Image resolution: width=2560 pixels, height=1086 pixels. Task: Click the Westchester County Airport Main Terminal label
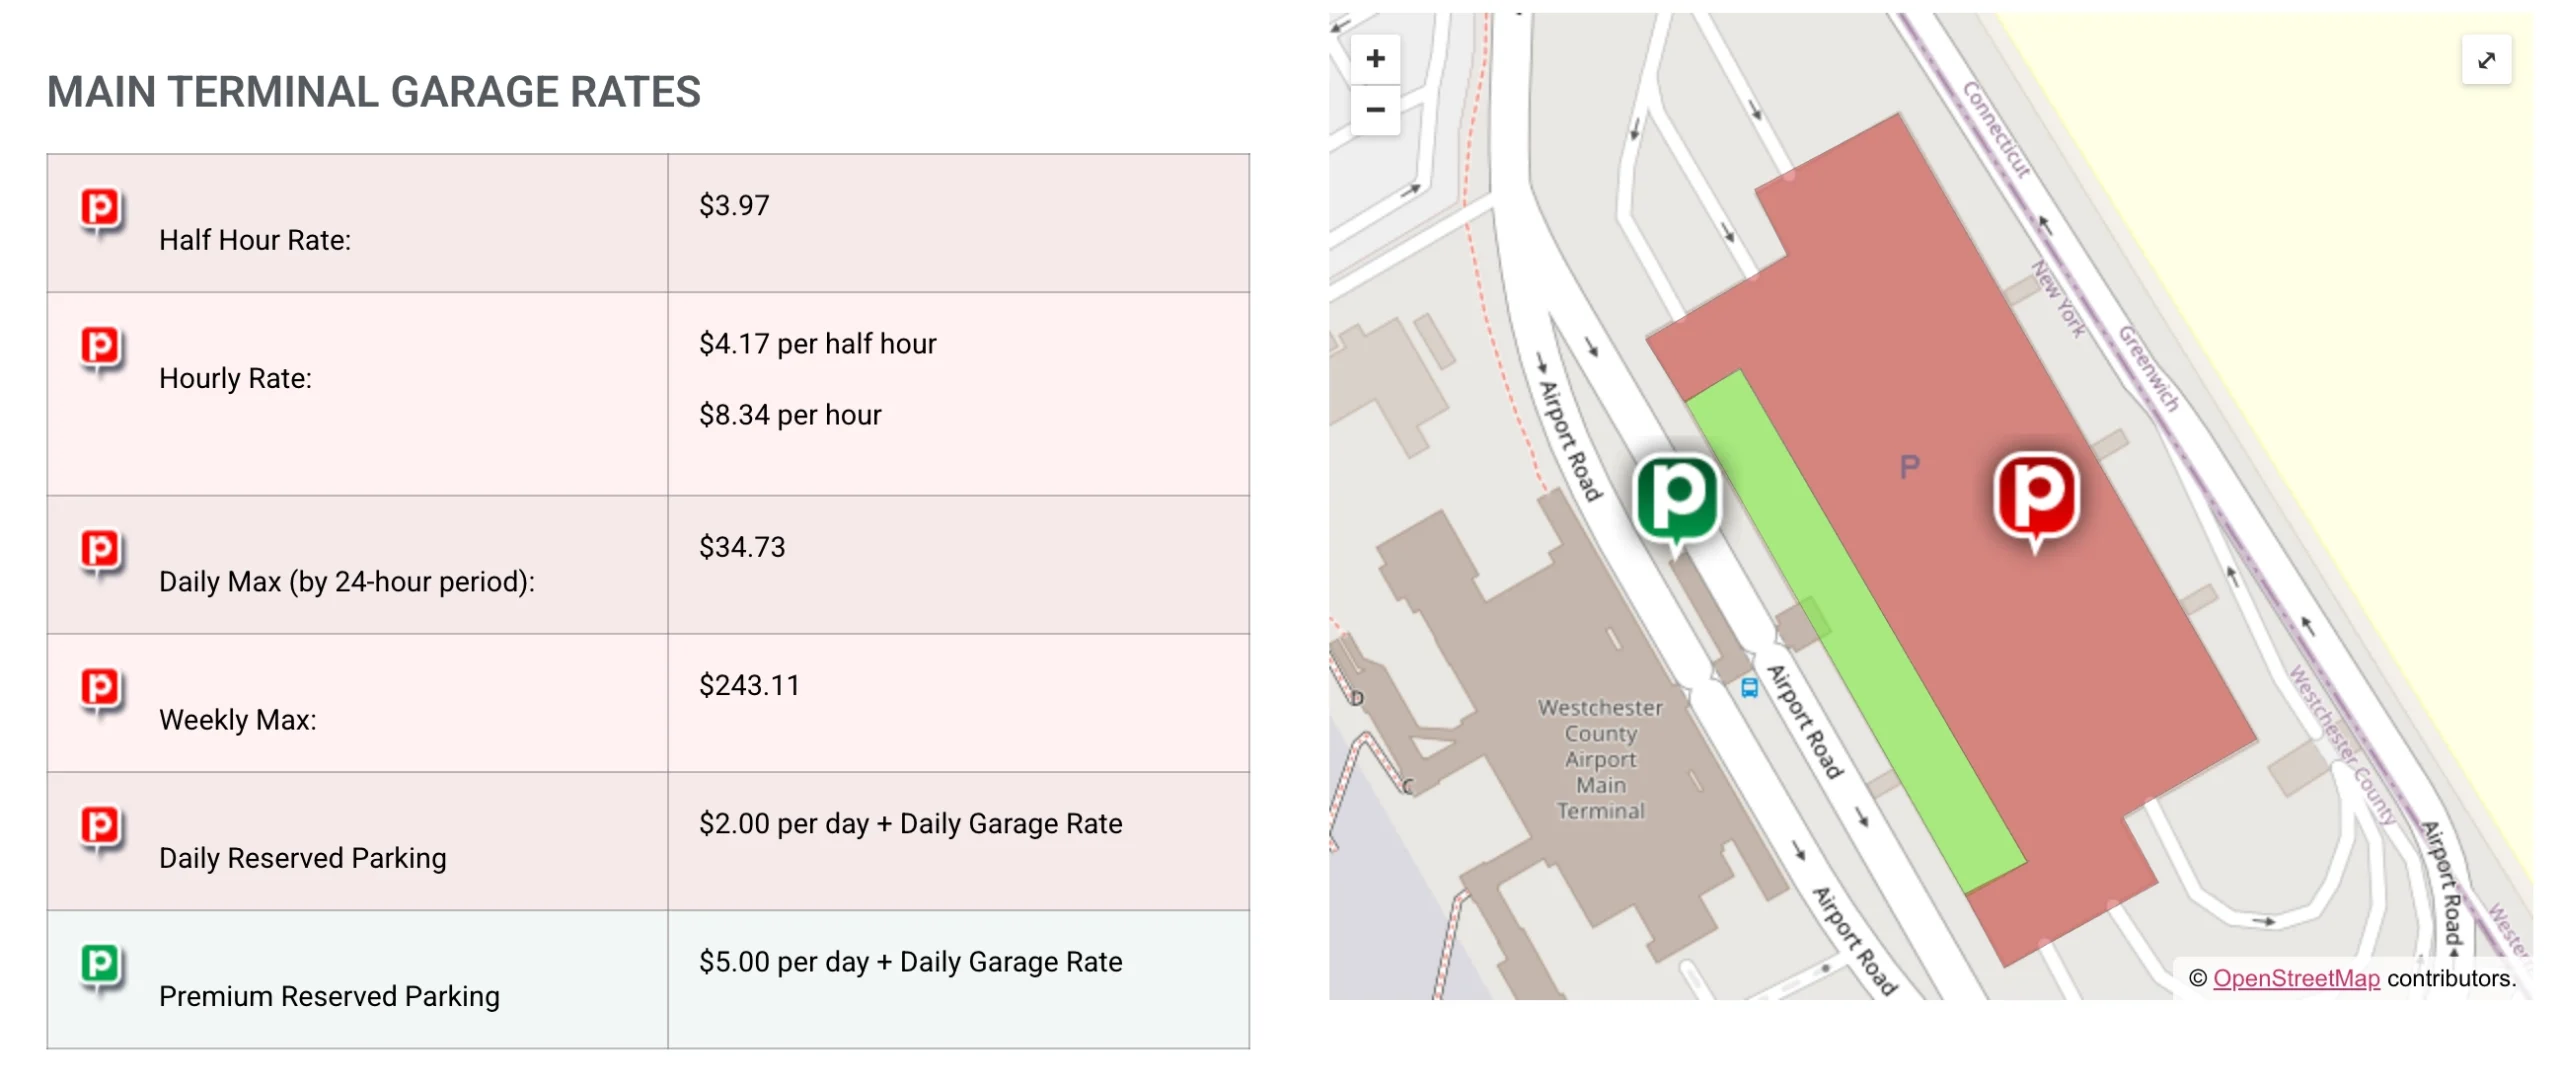pos(1601,758)
